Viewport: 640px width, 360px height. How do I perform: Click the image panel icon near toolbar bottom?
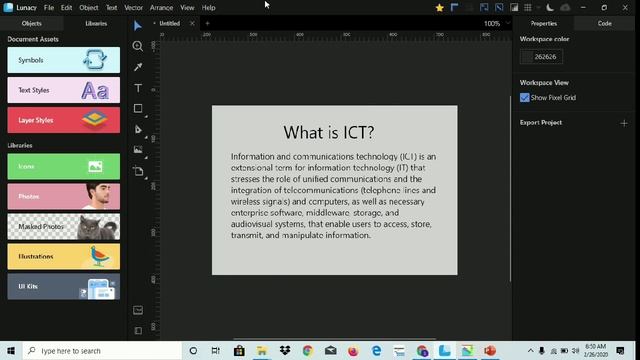[138, 310]
